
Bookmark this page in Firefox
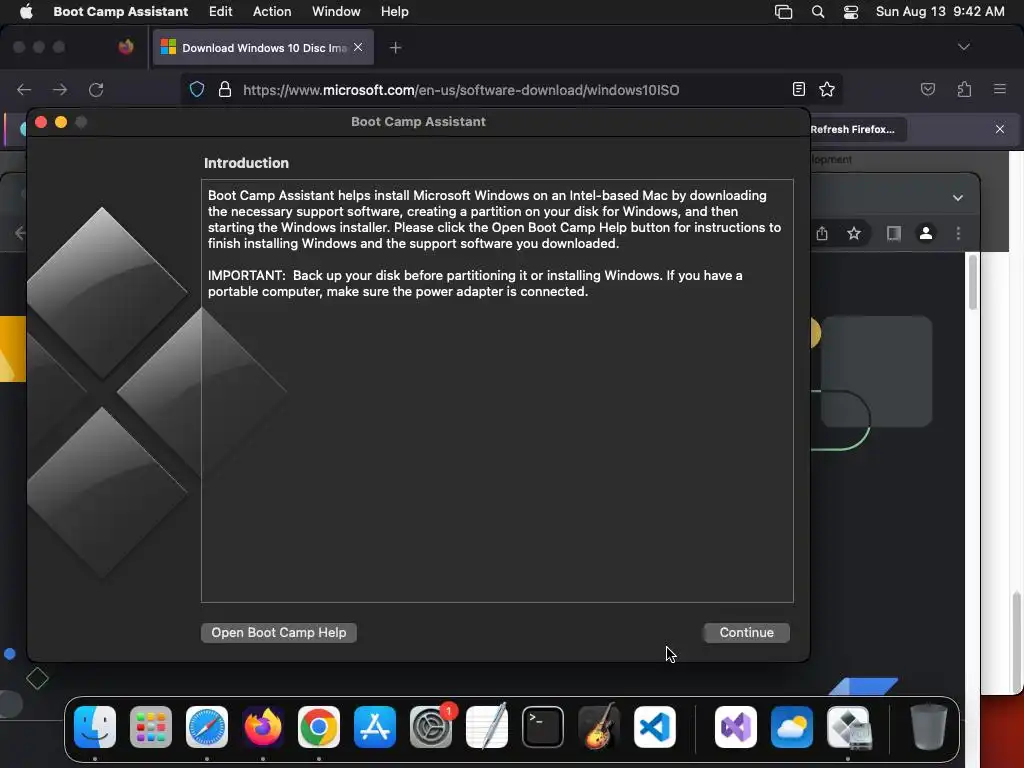[827, 89]
